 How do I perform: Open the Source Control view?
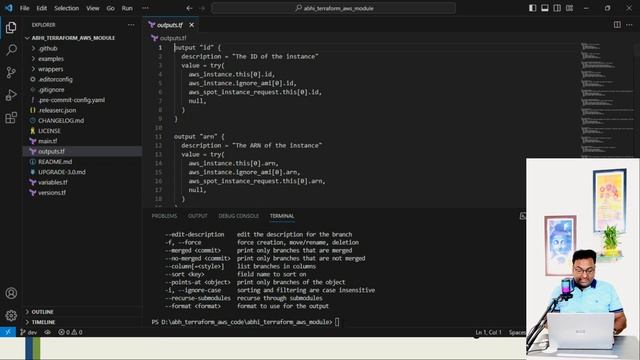click(x=11, y=73)
